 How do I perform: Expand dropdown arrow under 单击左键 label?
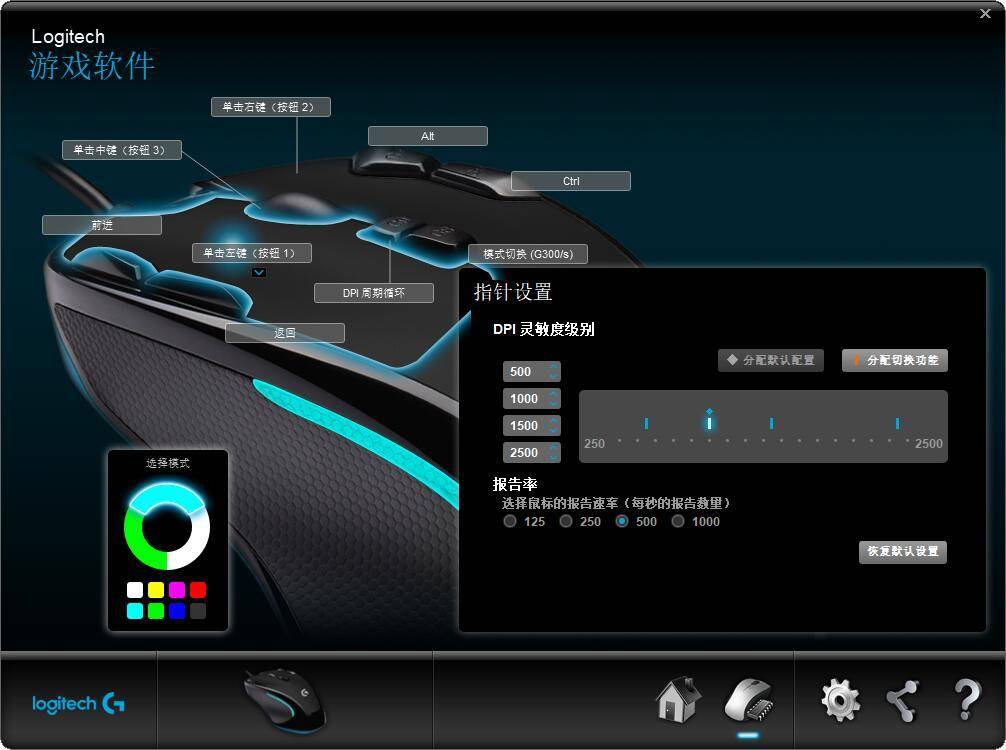click(x=259, y=272)
